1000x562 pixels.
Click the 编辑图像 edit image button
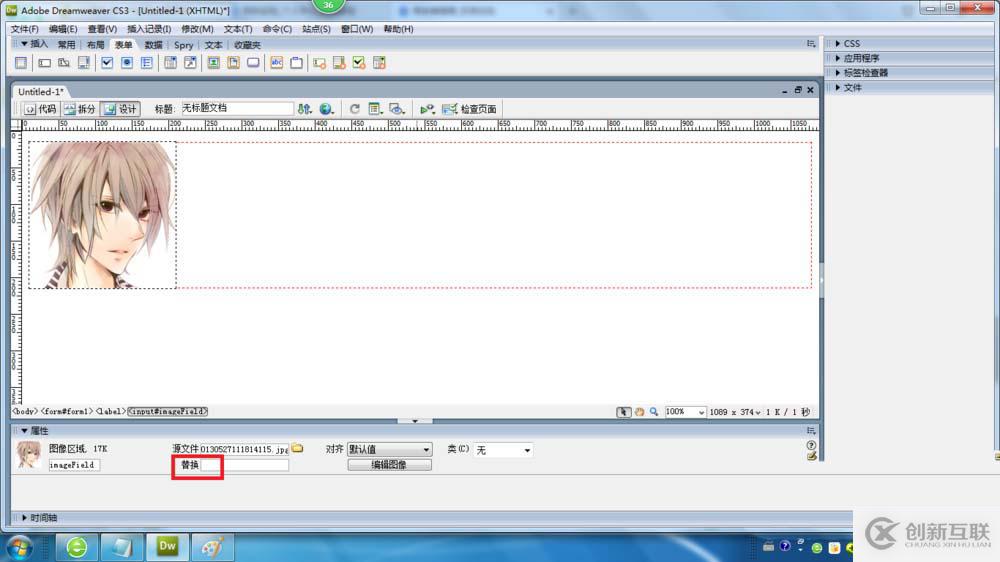coord(389,465)
